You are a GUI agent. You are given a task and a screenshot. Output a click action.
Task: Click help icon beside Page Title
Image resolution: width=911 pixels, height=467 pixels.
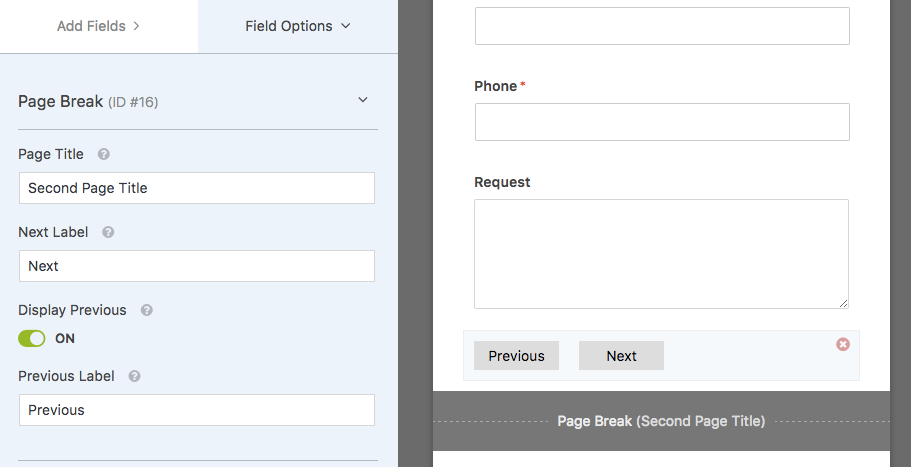point(103,155)
